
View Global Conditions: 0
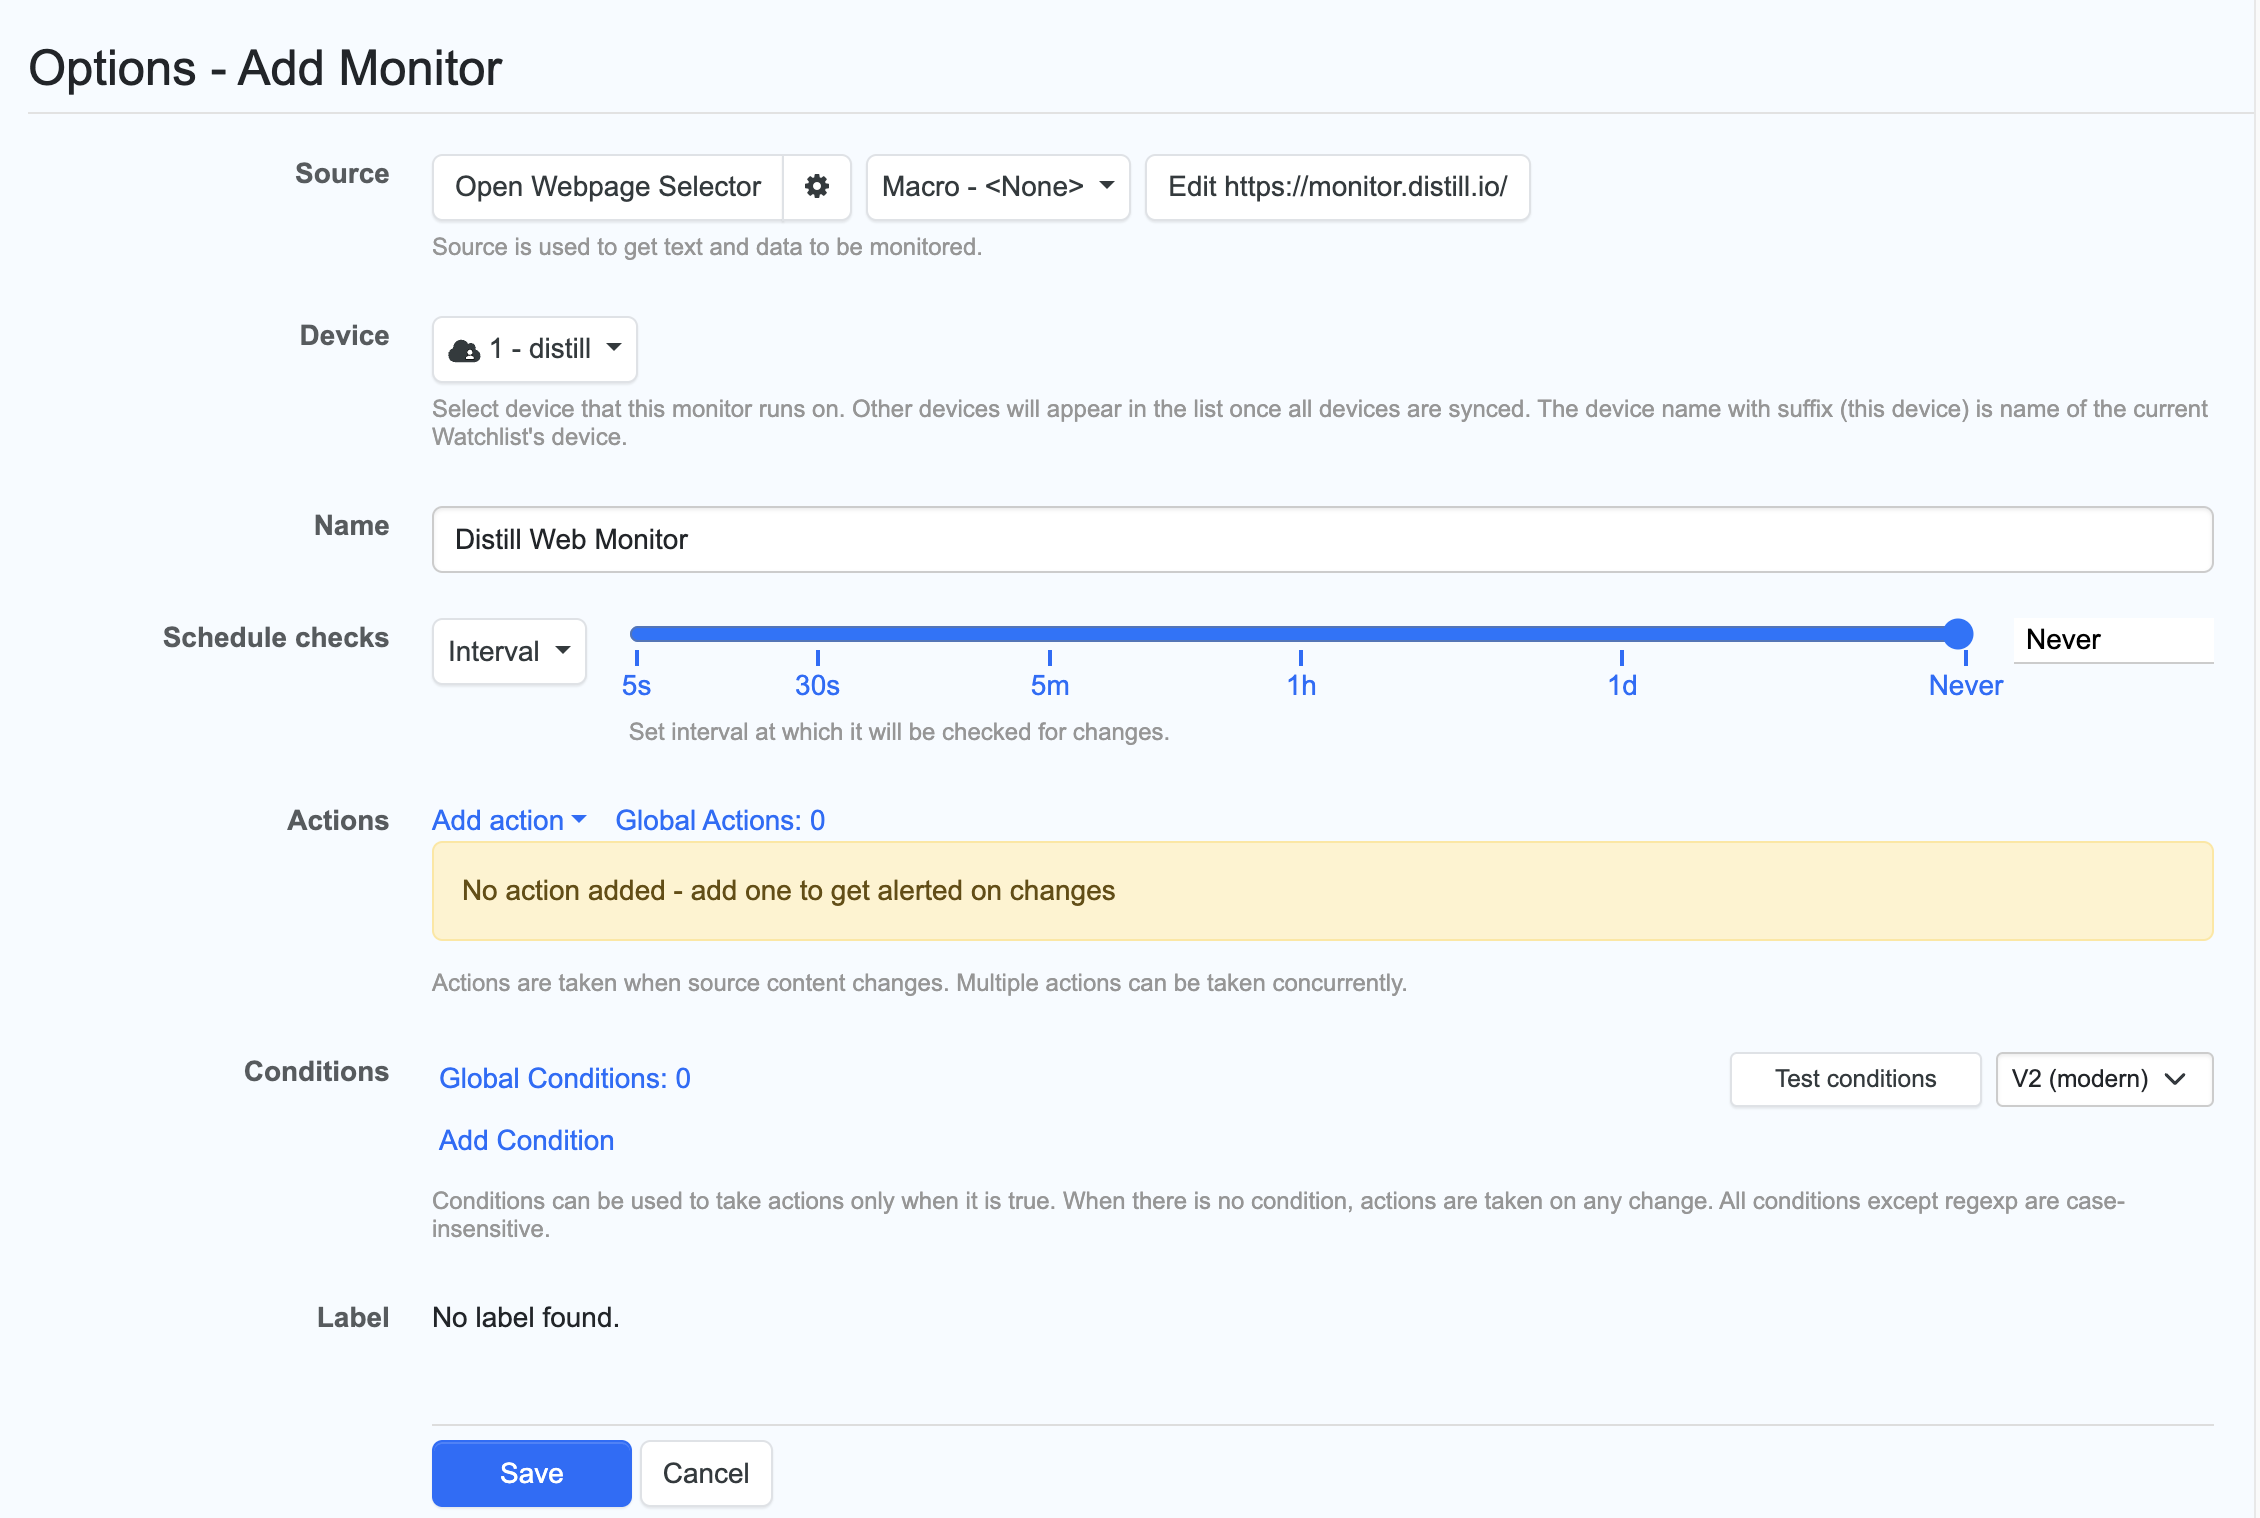(564, 1078)
